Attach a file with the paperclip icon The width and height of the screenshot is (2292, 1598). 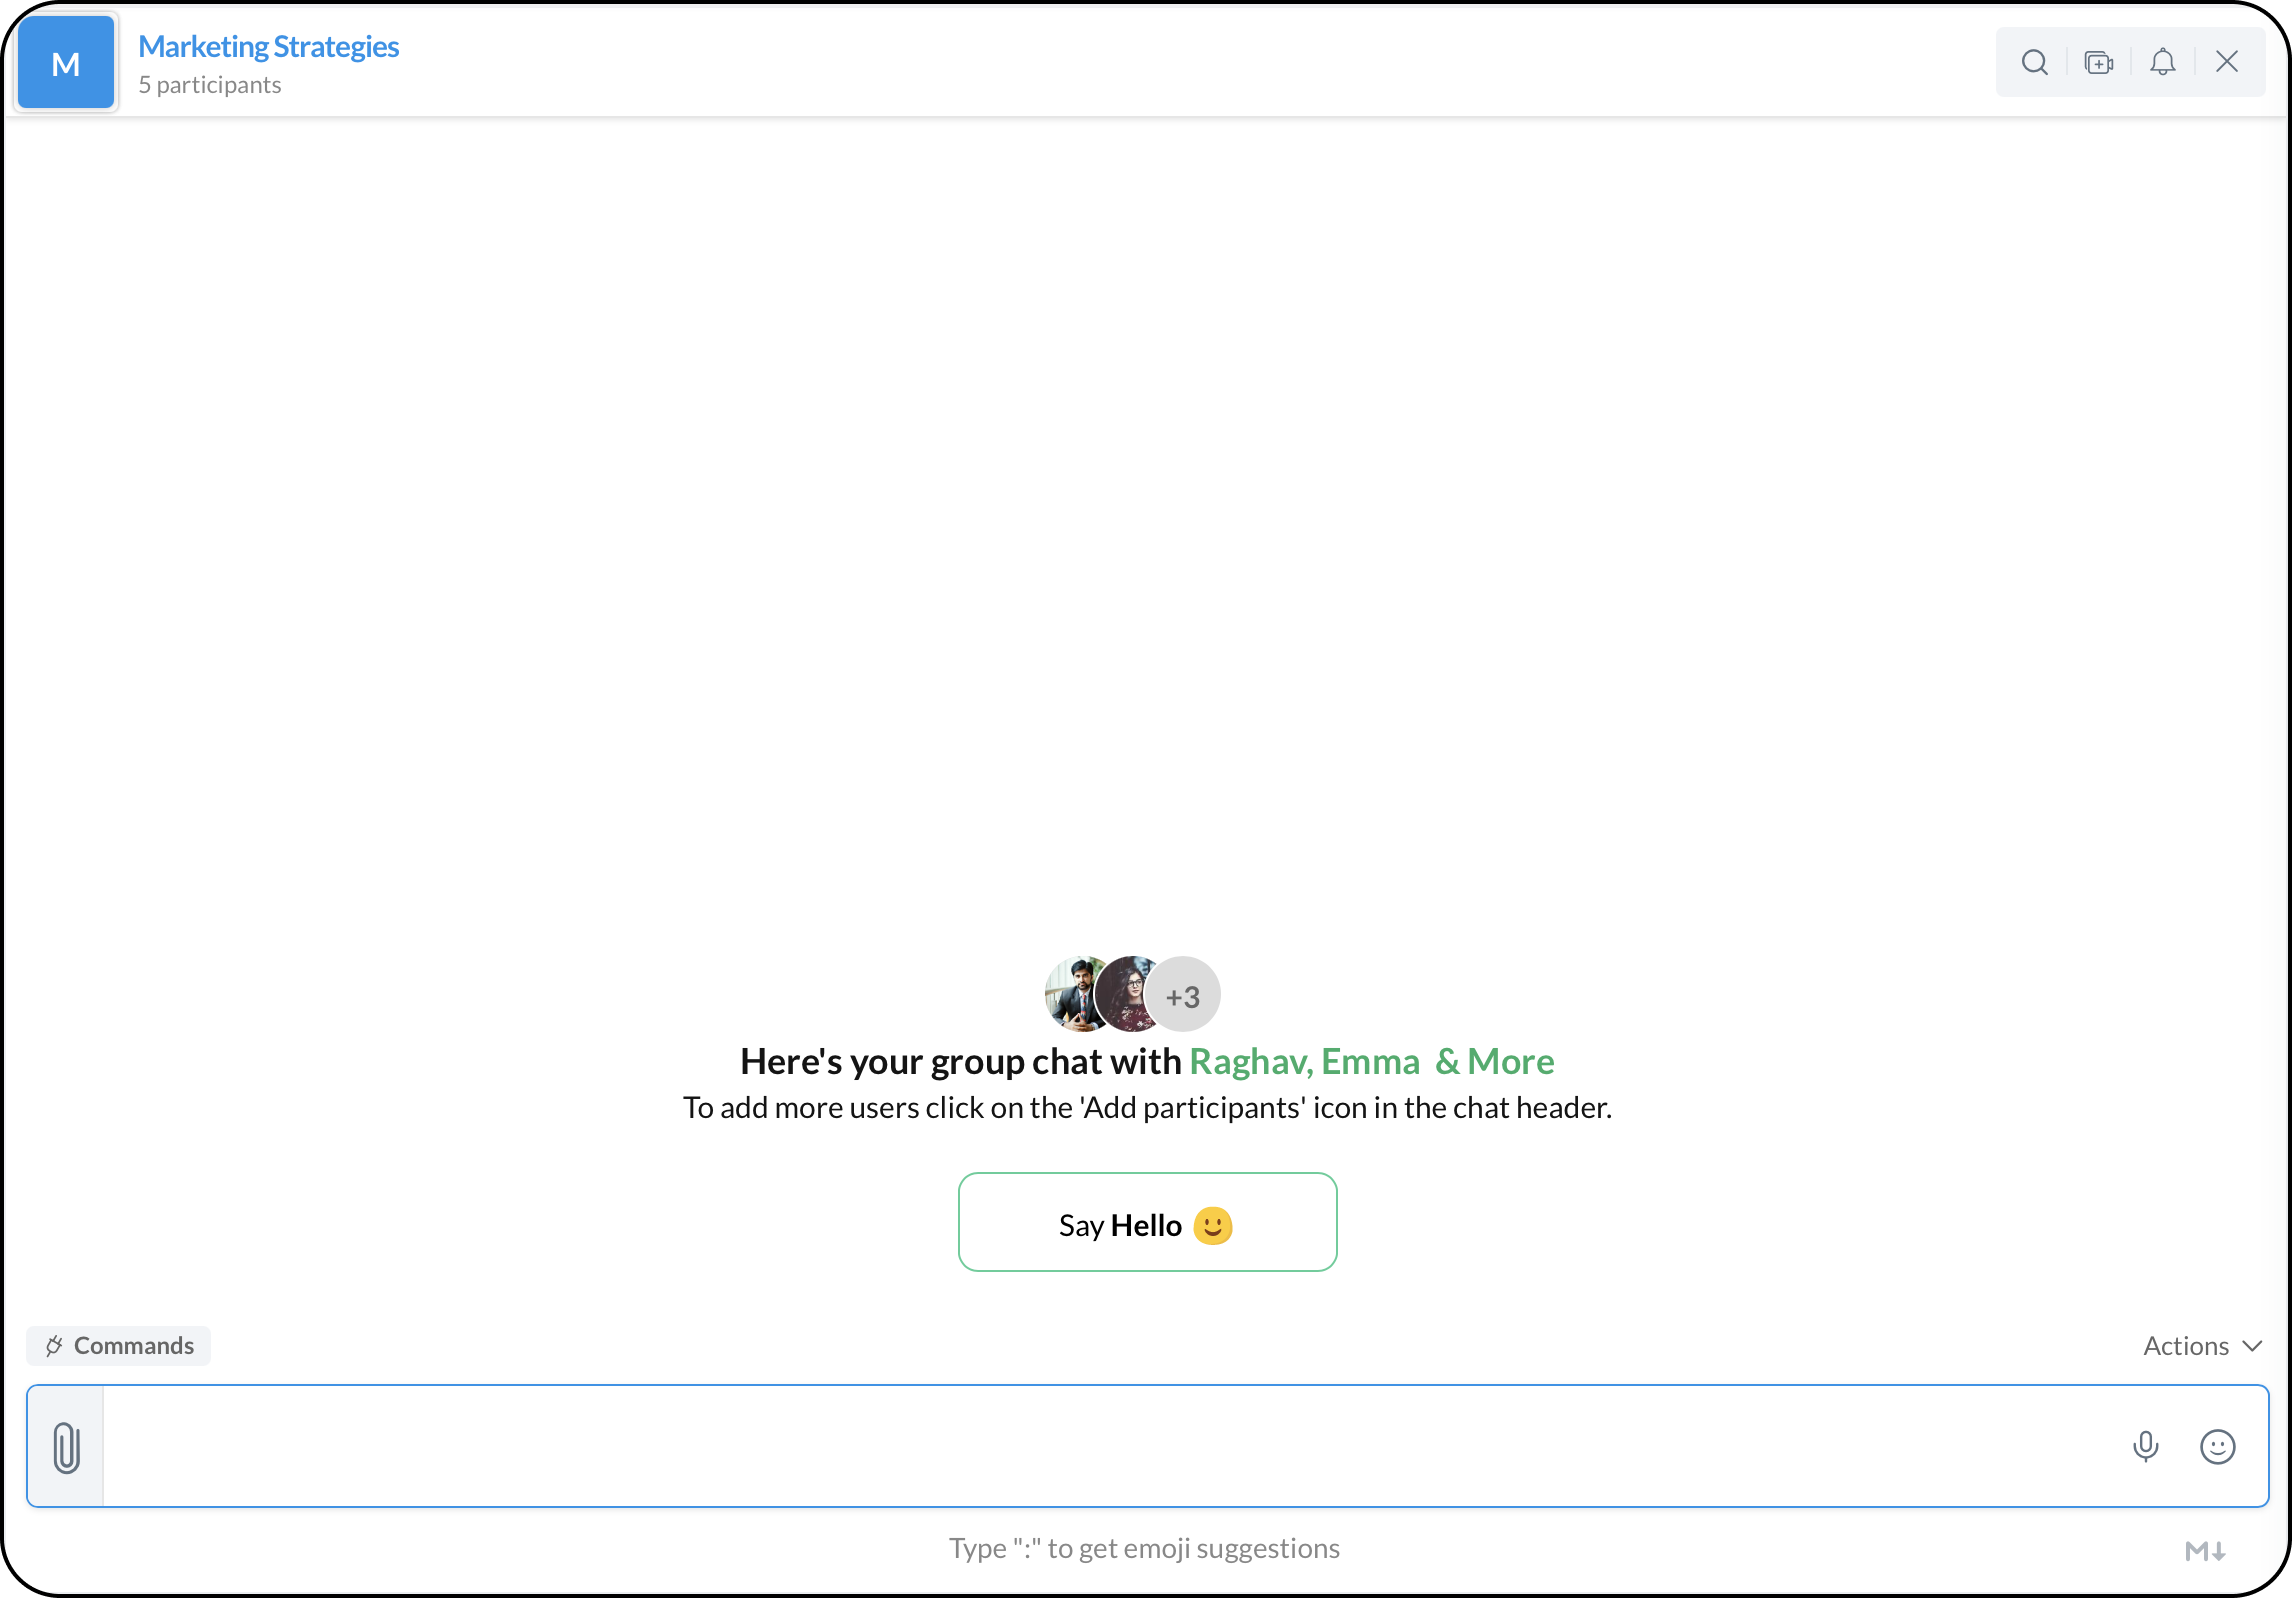coord(66,1447)
